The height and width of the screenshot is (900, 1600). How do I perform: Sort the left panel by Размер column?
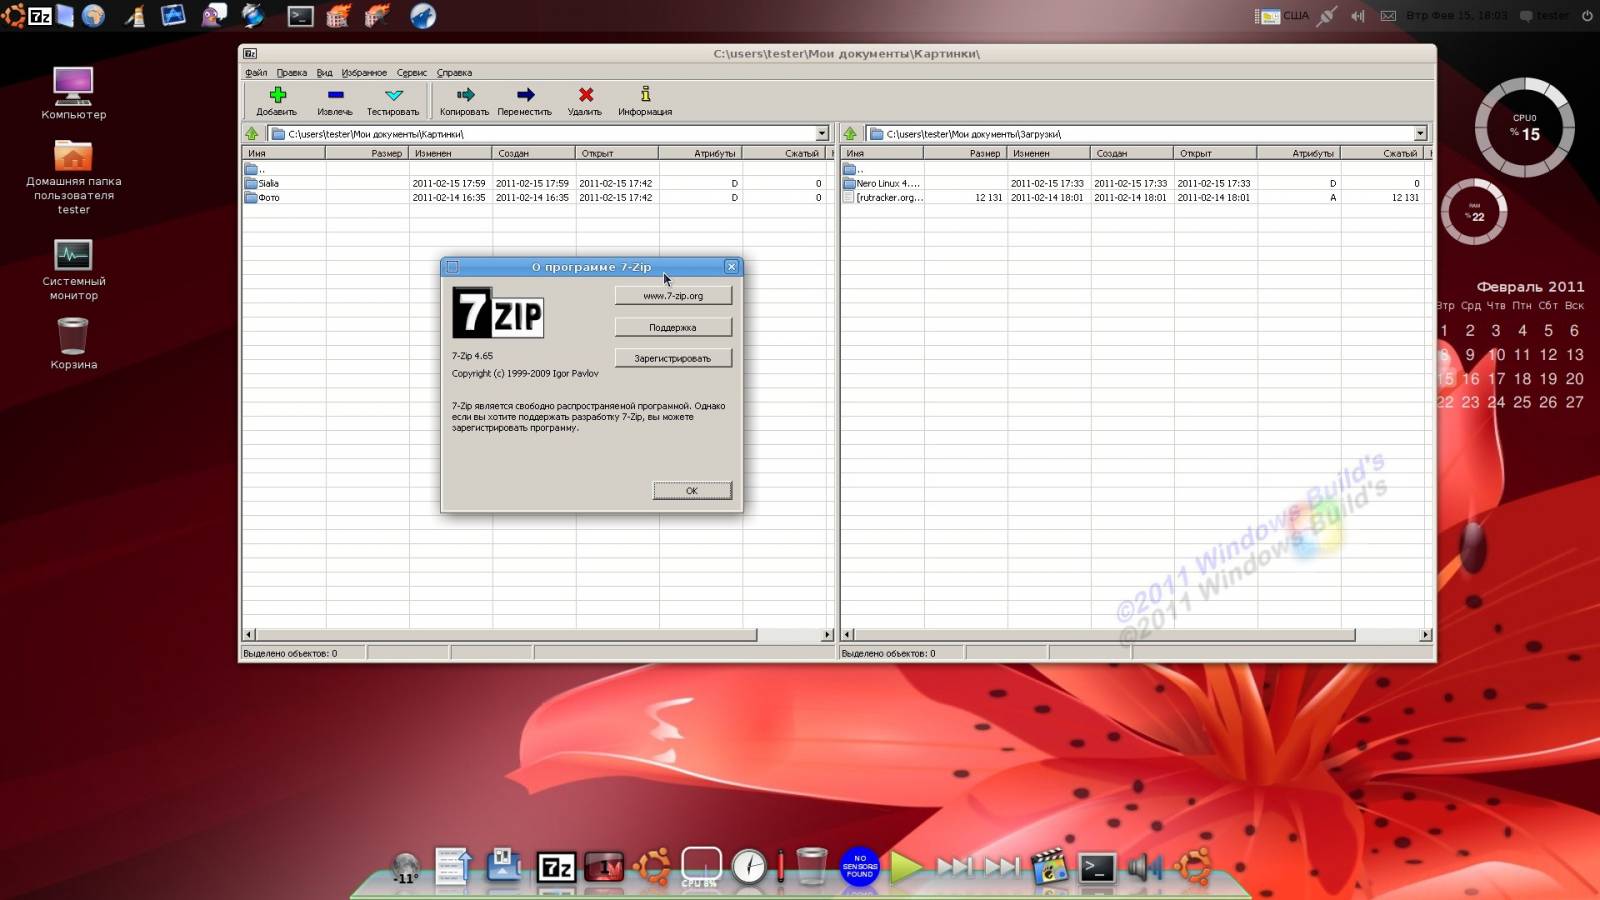pos(367,153)
